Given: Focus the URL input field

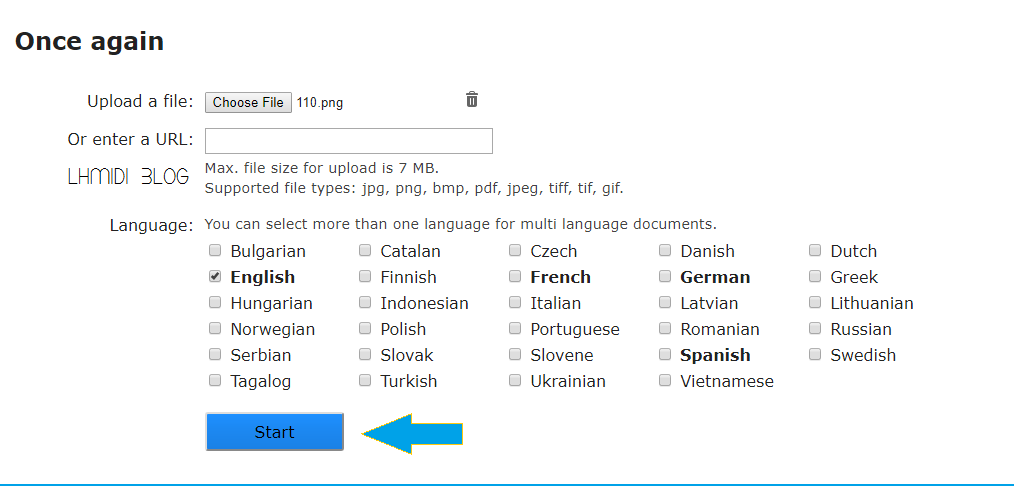Looking at the screenshot, I should pos(349,141).
